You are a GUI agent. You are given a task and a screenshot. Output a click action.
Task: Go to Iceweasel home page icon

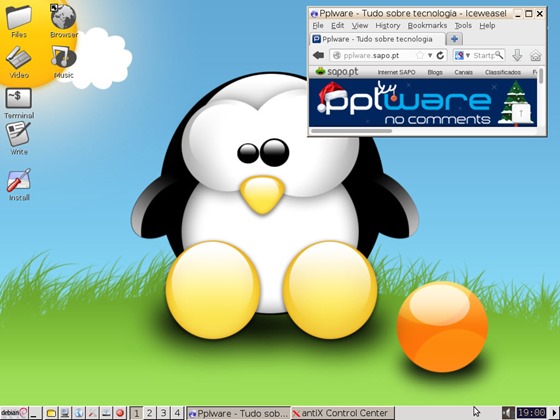click(535, 56)
